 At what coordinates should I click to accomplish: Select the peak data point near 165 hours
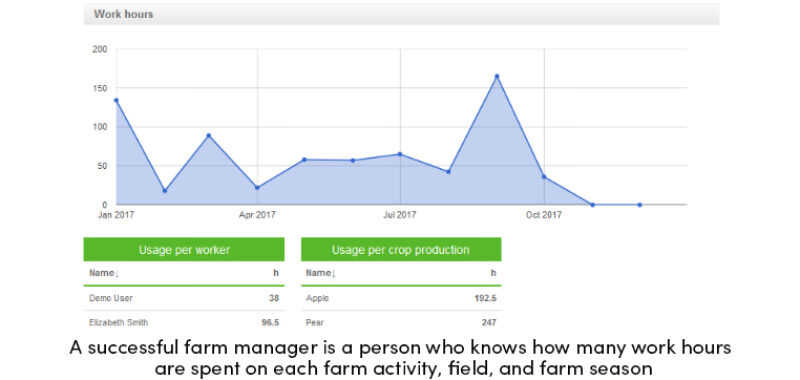pos(496,77)
